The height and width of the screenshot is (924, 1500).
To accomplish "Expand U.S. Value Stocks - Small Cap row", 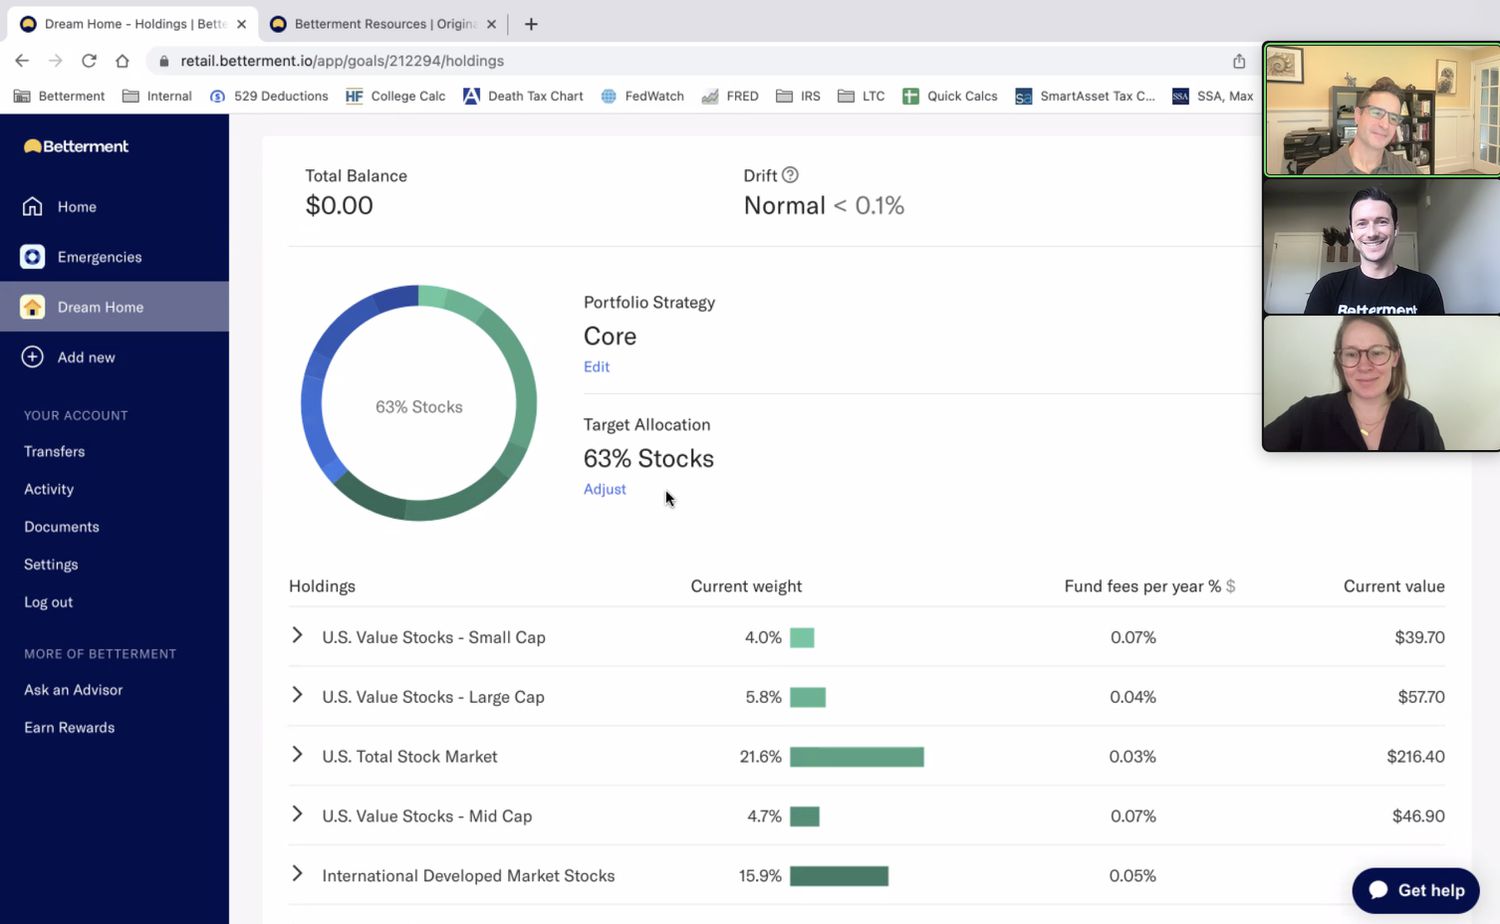I will pos(297,635).
